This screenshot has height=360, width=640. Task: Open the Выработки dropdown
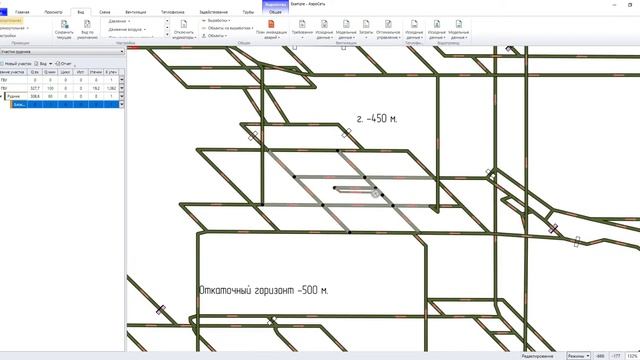[216, 20]
